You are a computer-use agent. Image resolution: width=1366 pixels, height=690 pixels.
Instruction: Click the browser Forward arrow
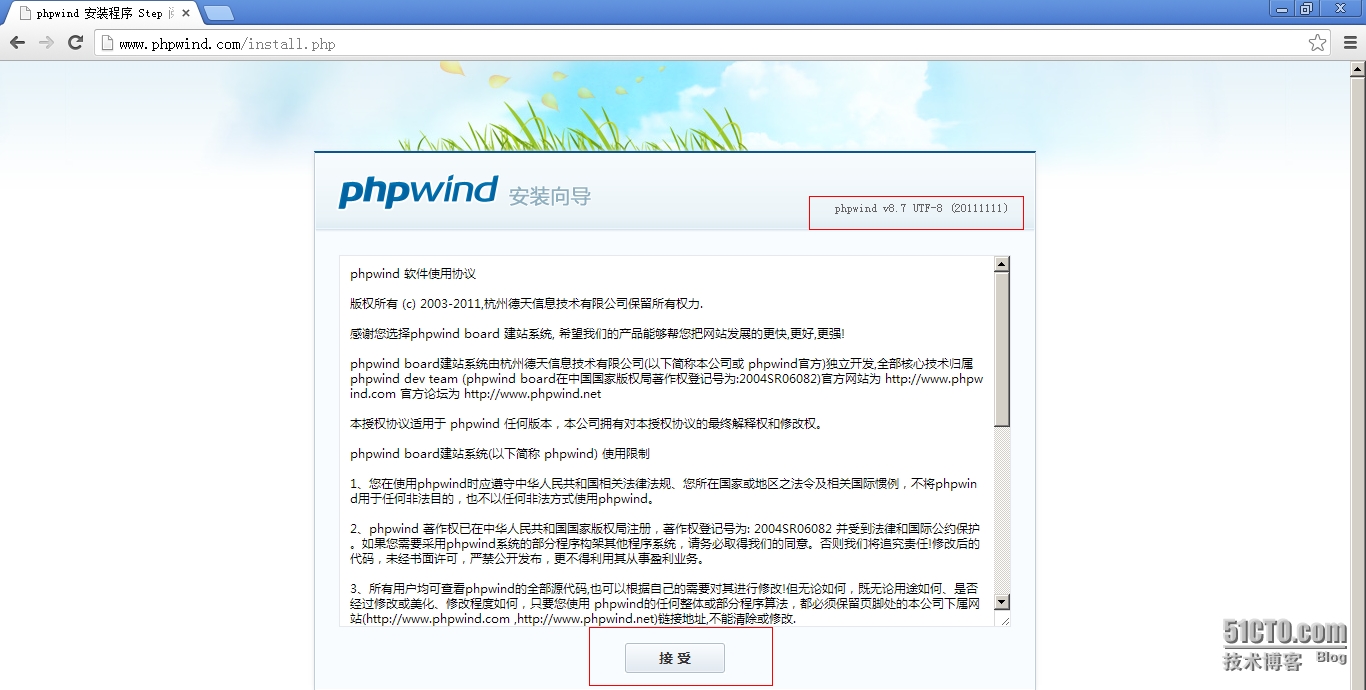tap(46, 42)
